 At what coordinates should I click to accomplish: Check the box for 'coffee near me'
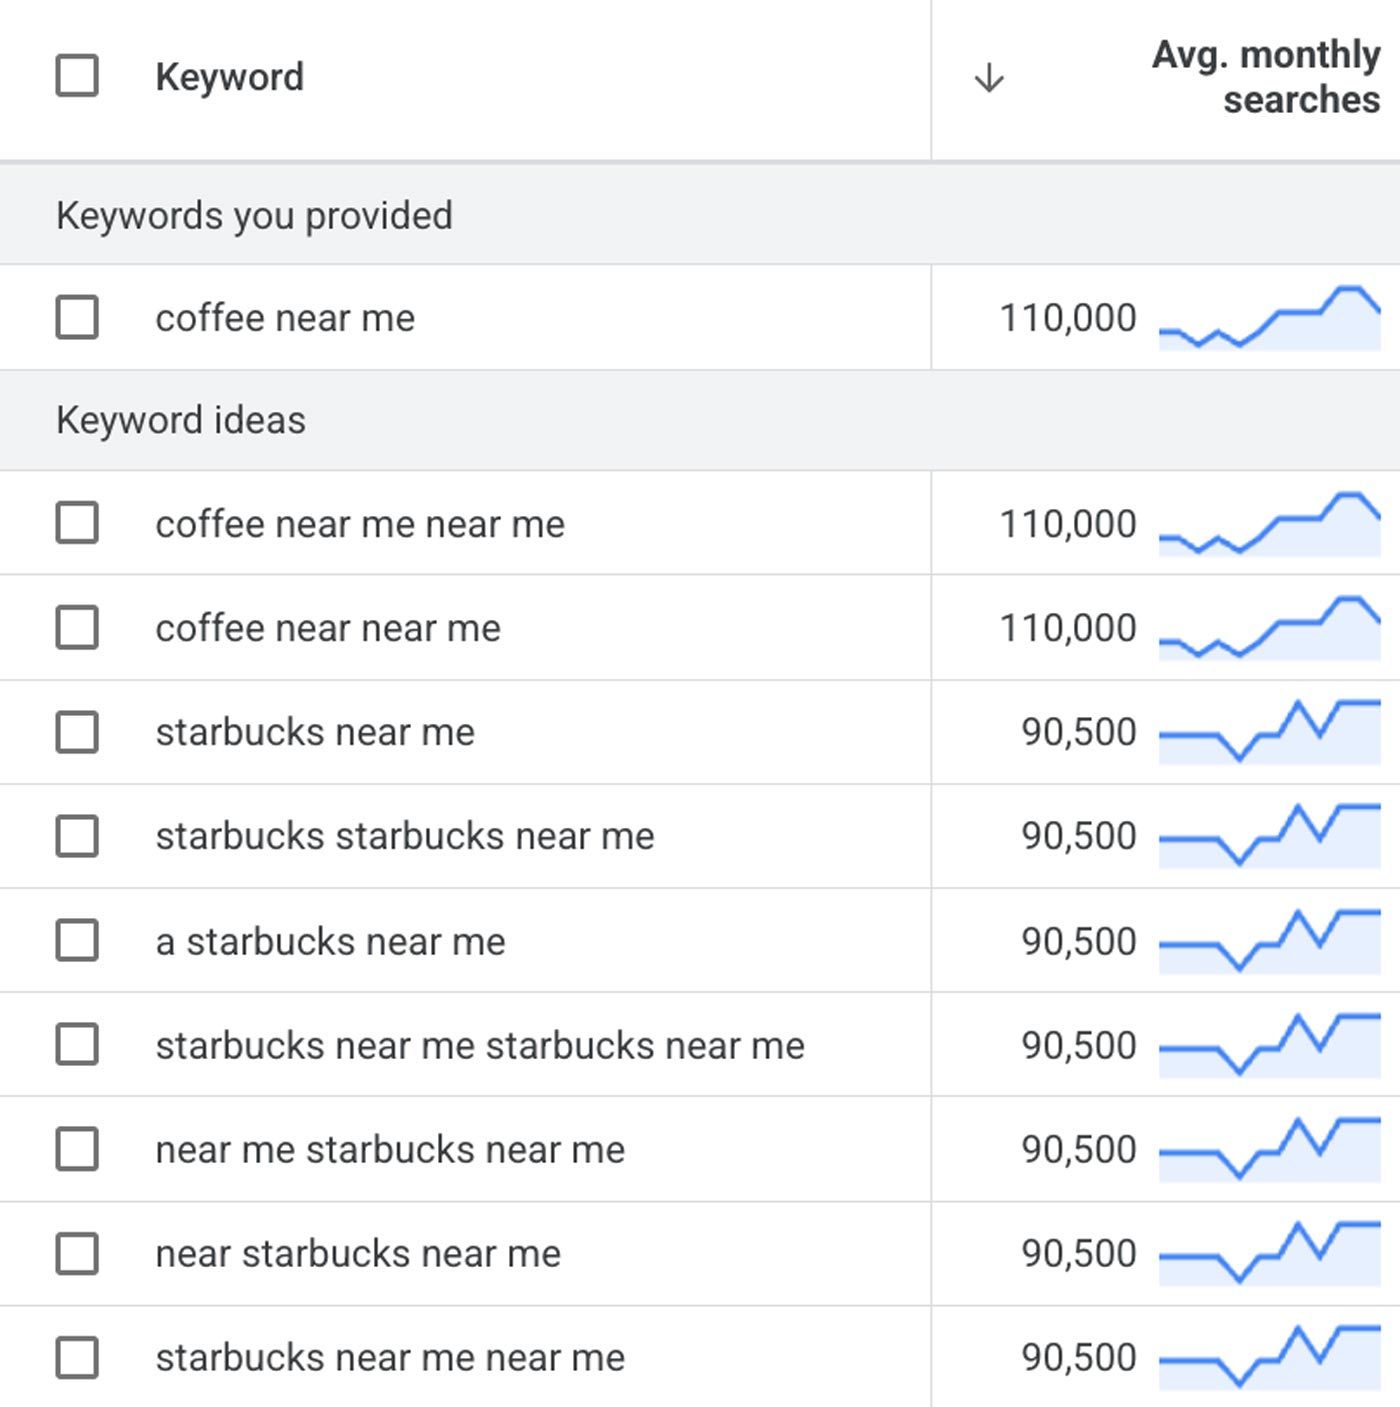click(x=77, y=317)
